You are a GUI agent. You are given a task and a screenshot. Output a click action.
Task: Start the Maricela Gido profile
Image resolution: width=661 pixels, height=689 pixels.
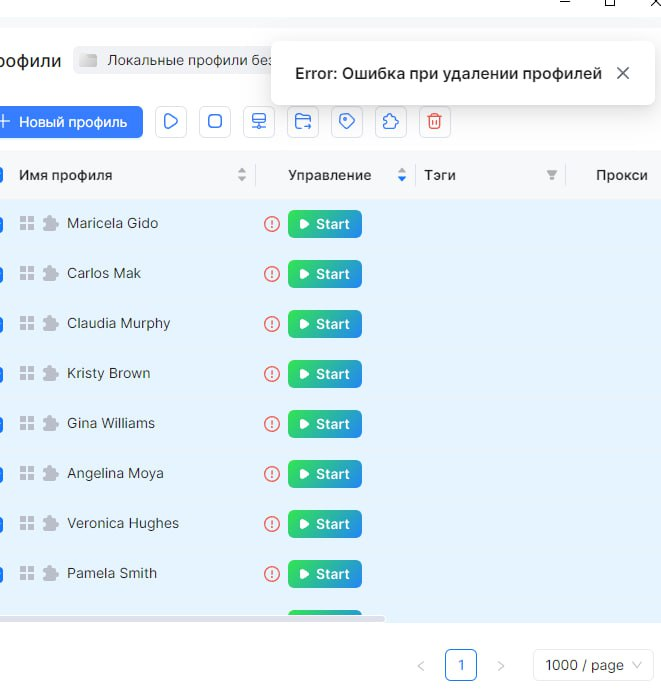point(325,224)
